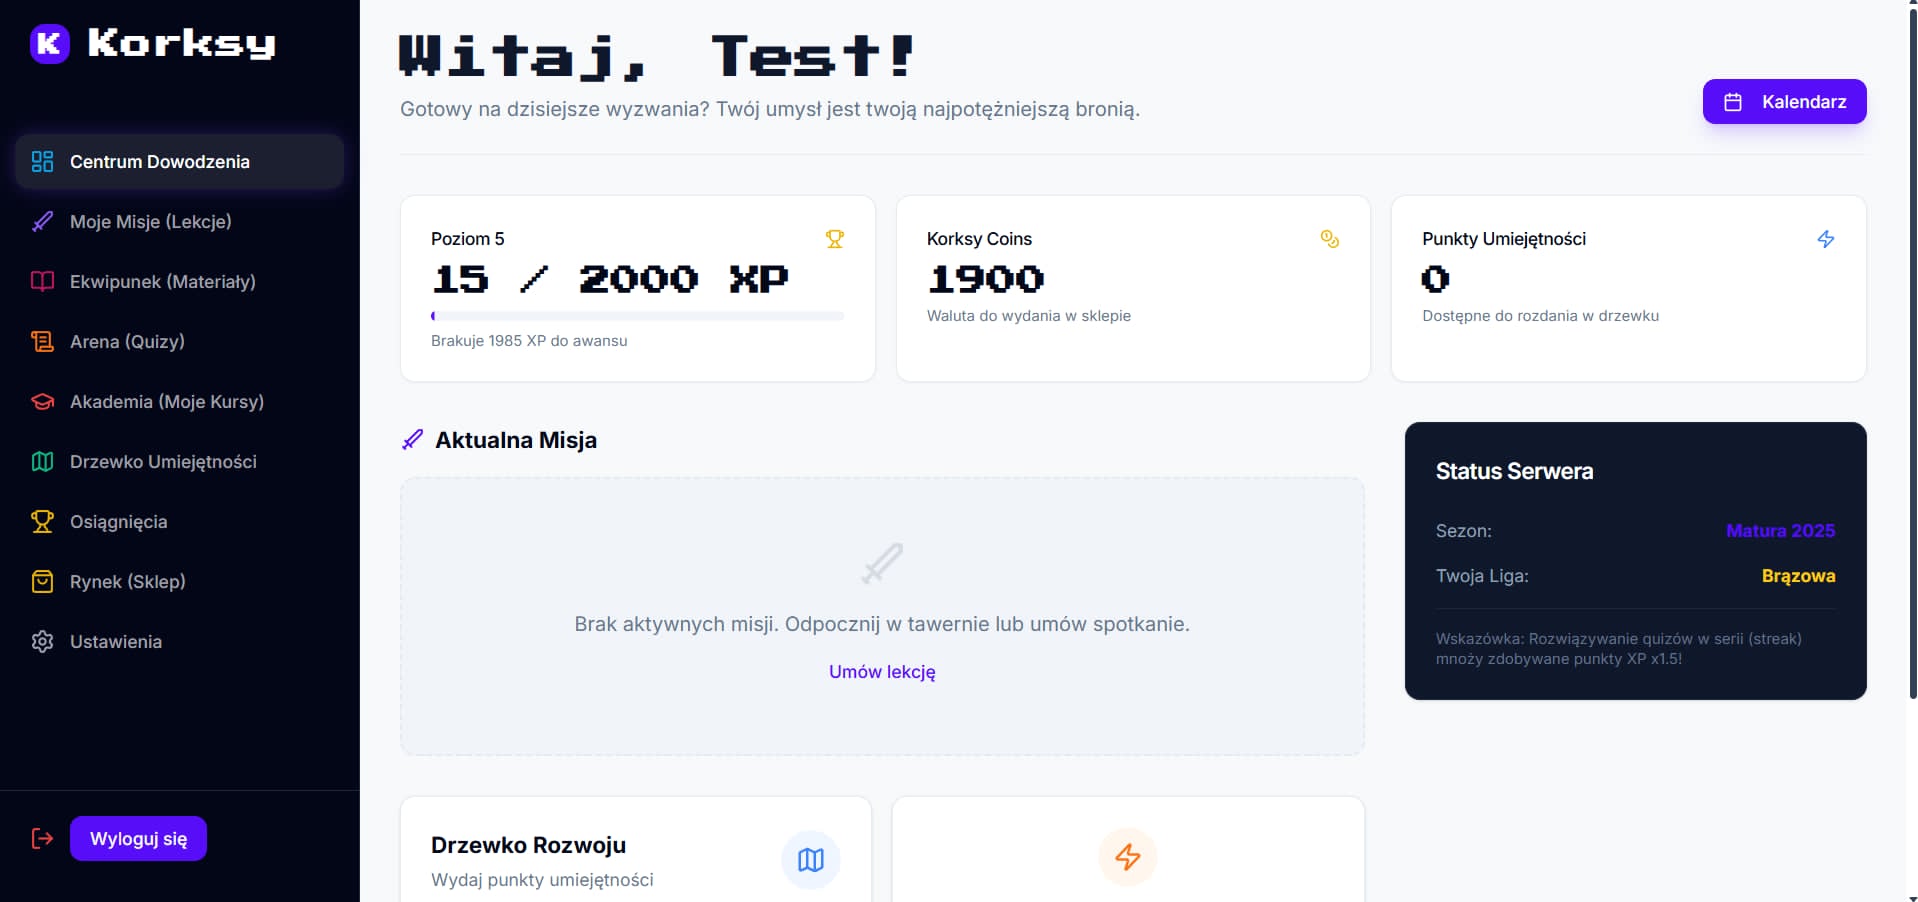Click the map icon beside Drzewko Umiejętności
Image resolution: width=1918 pixels, height=902 pixels.
click(42, 462)
